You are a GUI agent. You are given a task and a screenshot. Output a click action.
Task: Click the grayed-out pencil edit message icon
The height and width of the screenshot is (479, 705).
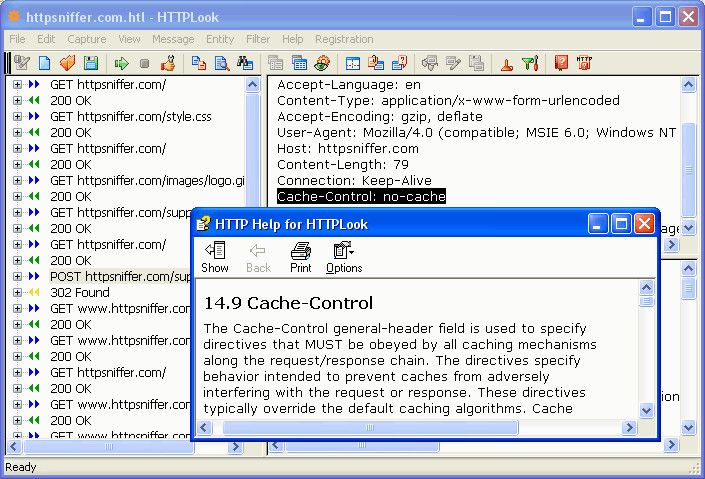pyautogui.click(x=453, y=63)
